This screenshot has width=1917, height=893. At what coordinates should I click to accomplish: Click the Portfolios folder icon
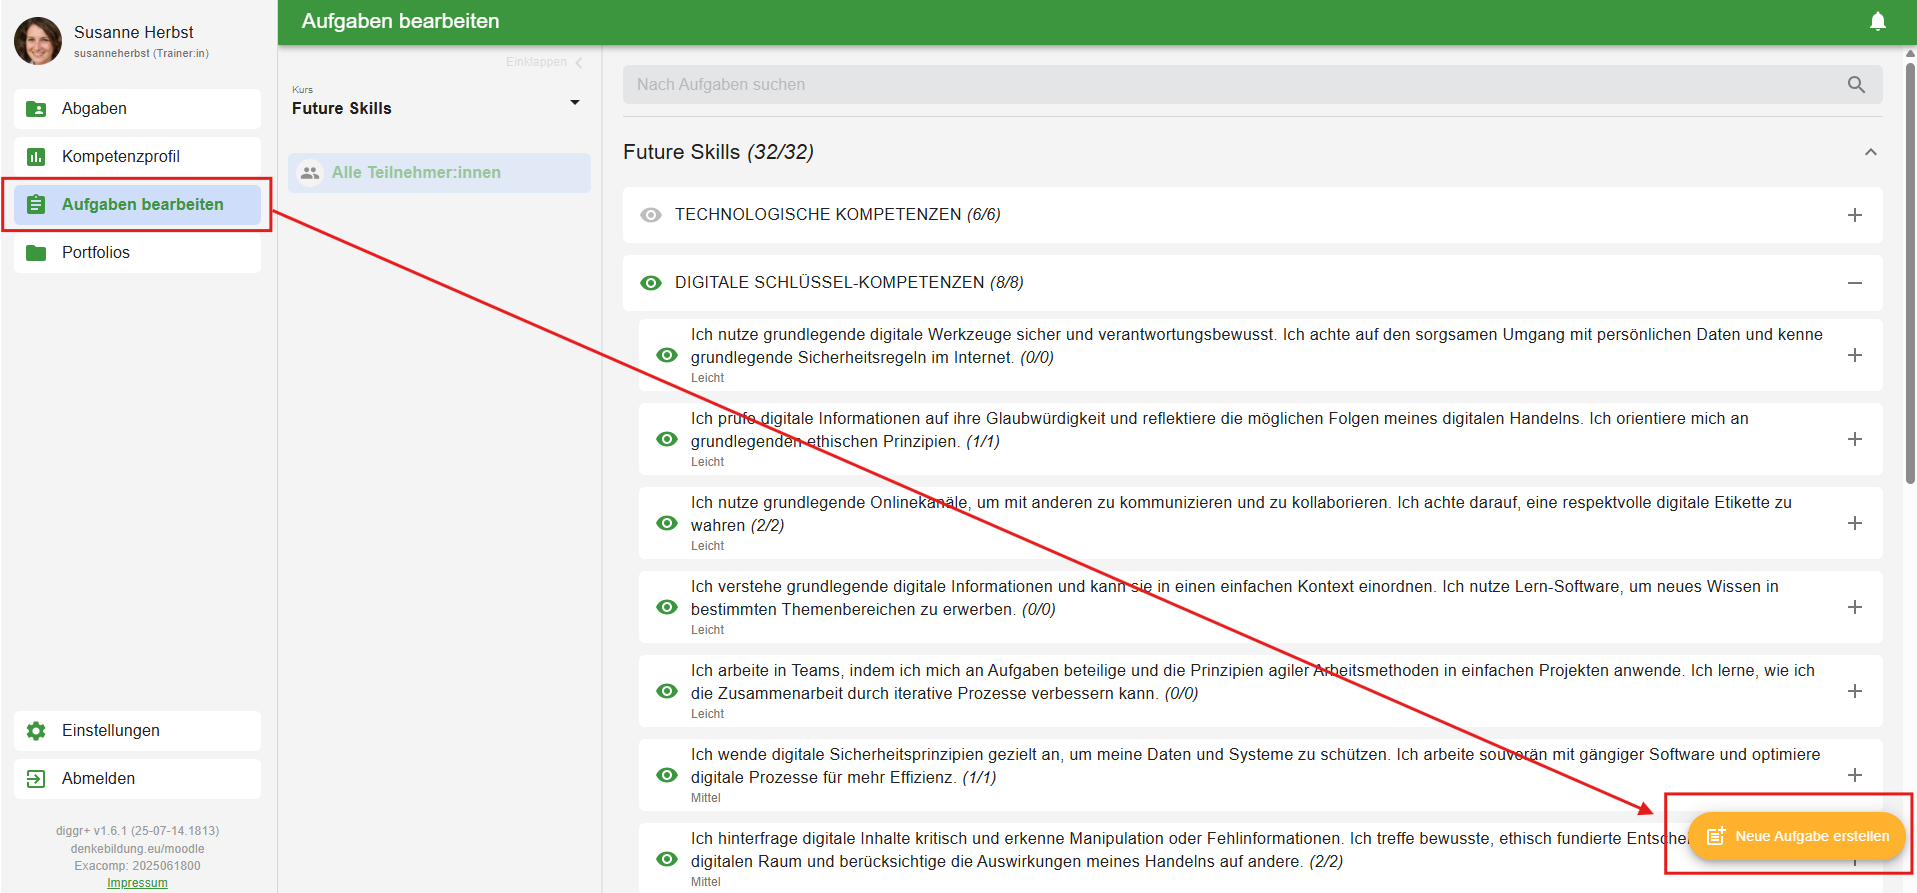36,253
